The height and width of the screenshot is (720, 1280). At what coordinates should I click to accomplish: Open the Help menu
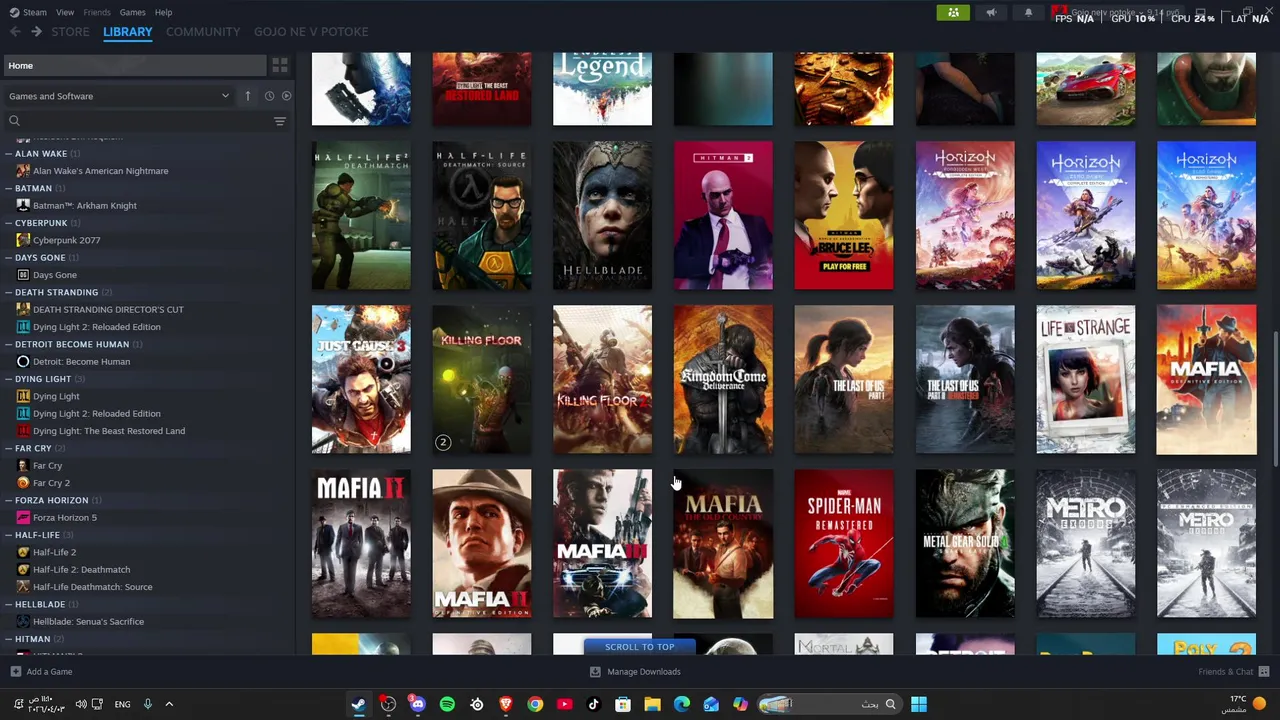163,12
